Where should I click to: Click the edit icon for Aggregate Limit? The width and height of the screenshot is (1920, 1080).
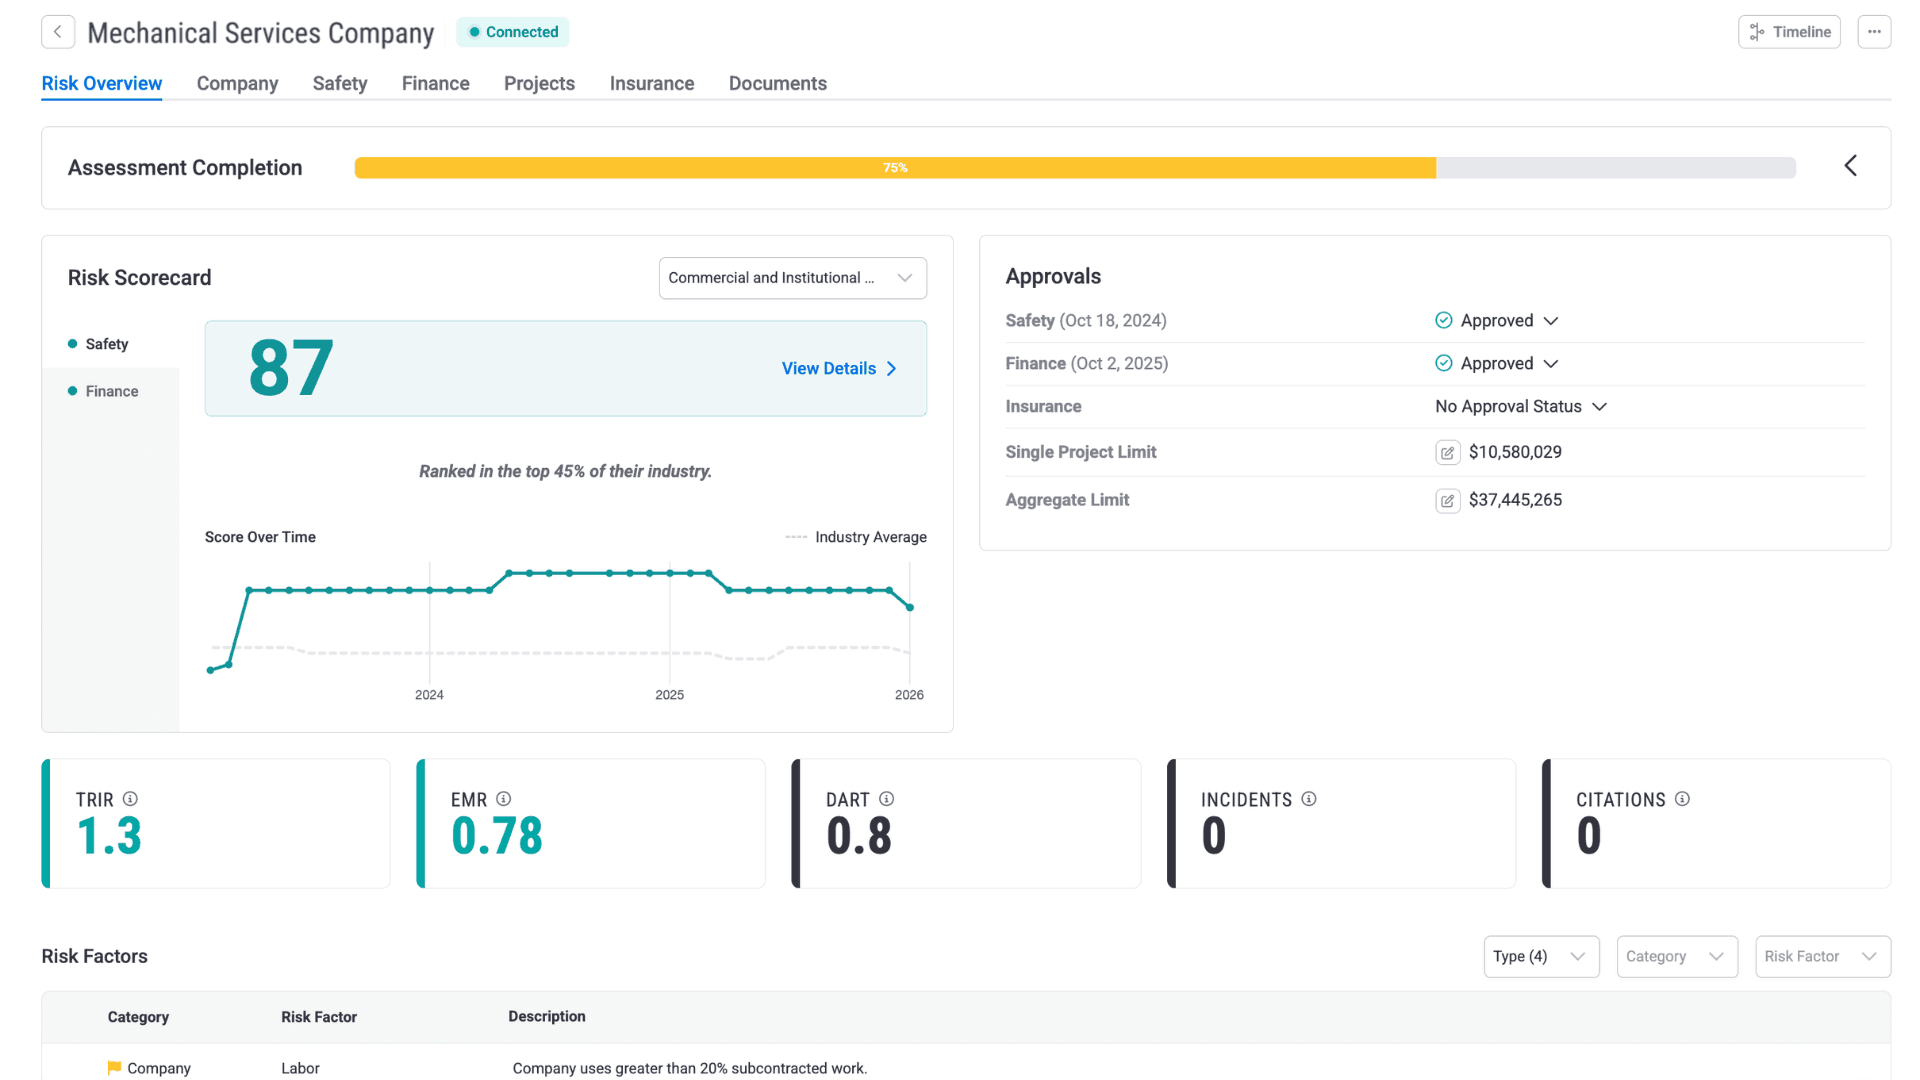pyautogui.click(x=1447, y=501)
